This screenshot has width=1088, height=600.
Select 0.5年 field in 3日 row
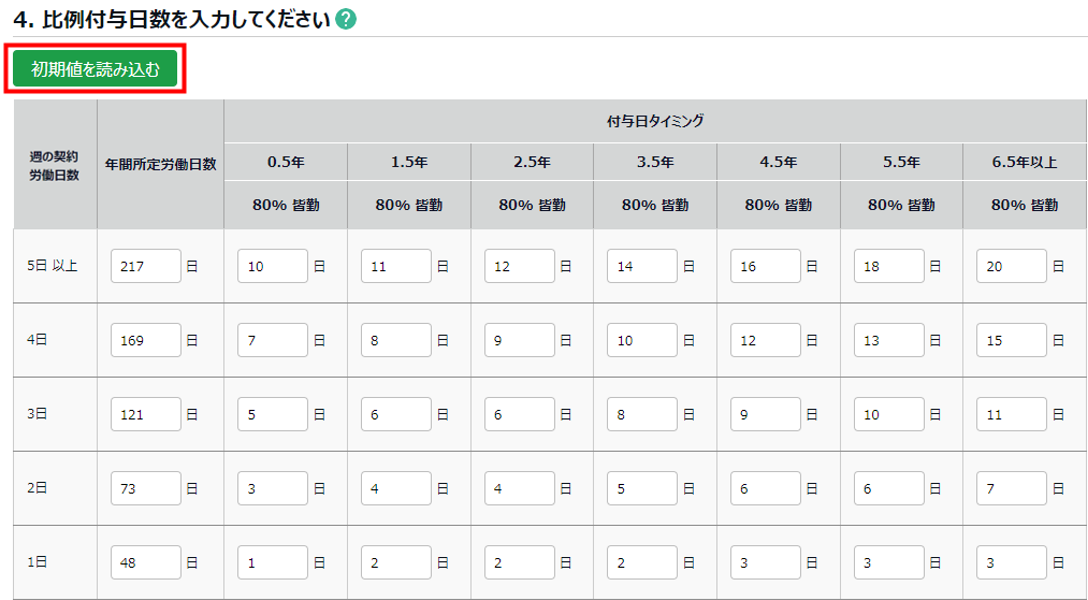(x=273, y=414)
